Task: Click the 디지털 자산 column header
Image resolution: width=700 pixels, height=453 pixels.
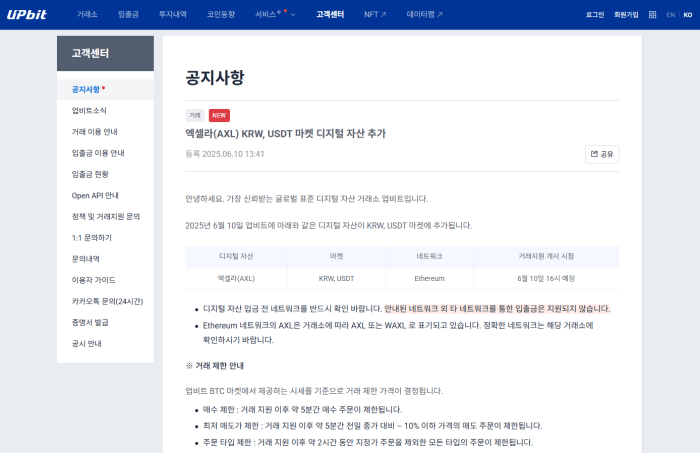Action: (x=236, y=256)
